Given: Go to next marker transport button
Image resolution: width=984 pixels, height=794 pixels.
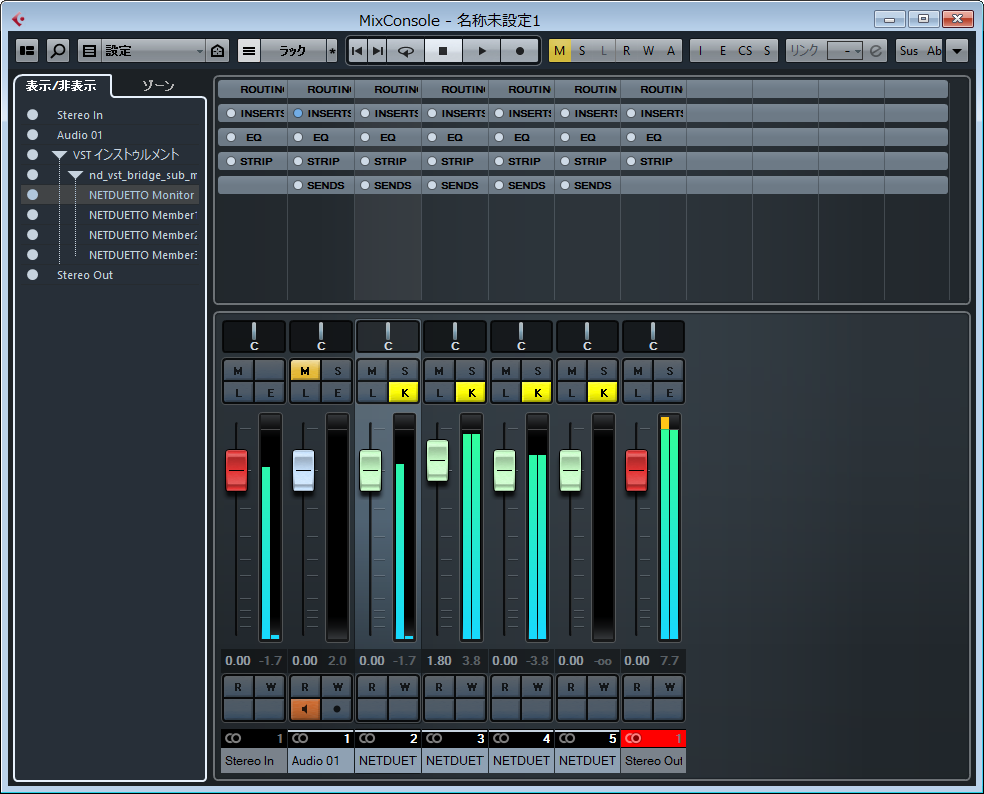Looking at the screenshot, I should (377, 51).
